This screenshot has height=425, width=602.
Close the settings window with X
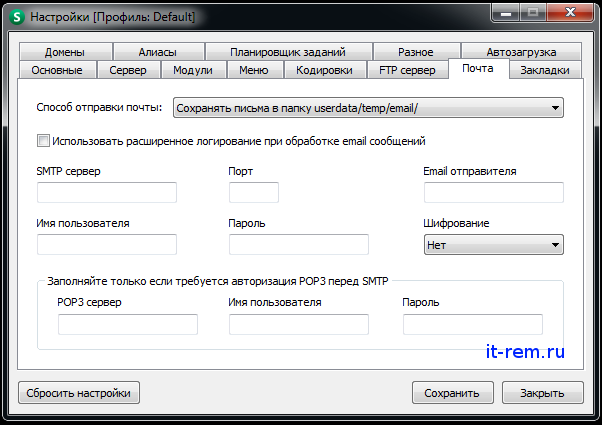point(570,13)
